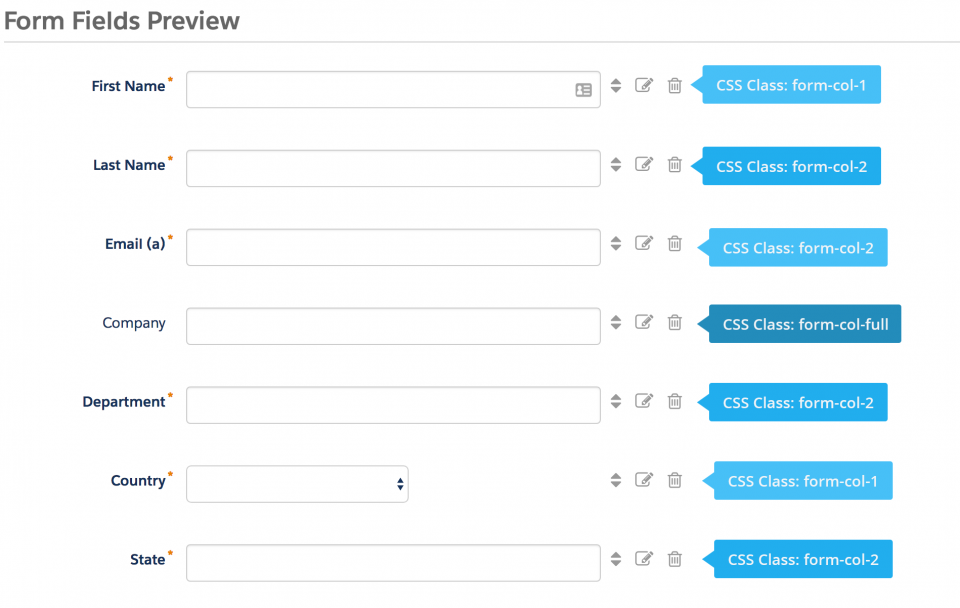Delete the State field

click(675, 559)
